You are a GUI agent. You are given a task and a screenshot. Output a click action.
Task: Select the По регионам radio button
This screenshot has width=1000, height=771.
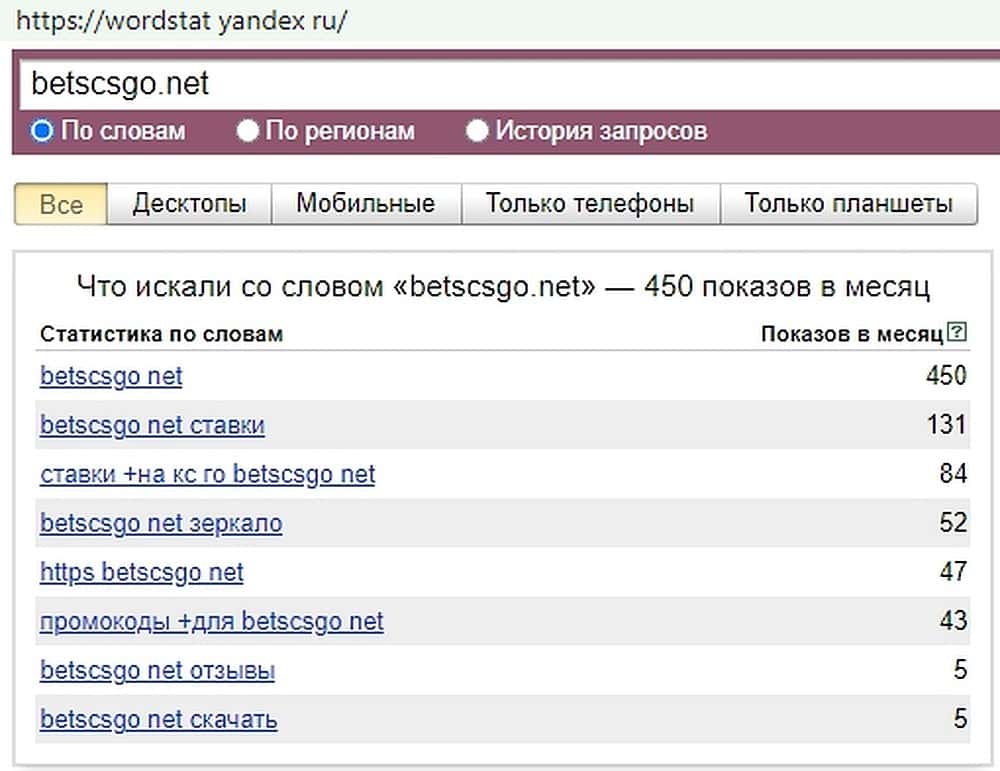(248, 131)
